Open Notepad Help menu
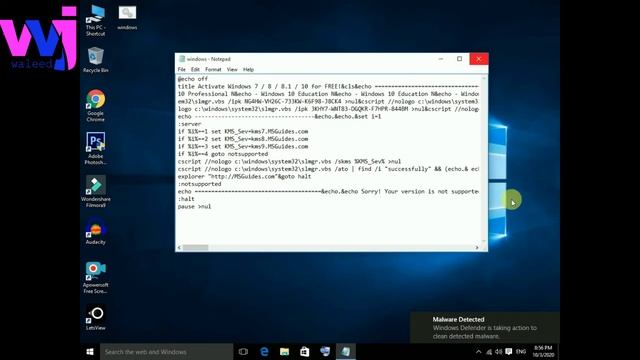640x360 pixels. tap(248, 69)
